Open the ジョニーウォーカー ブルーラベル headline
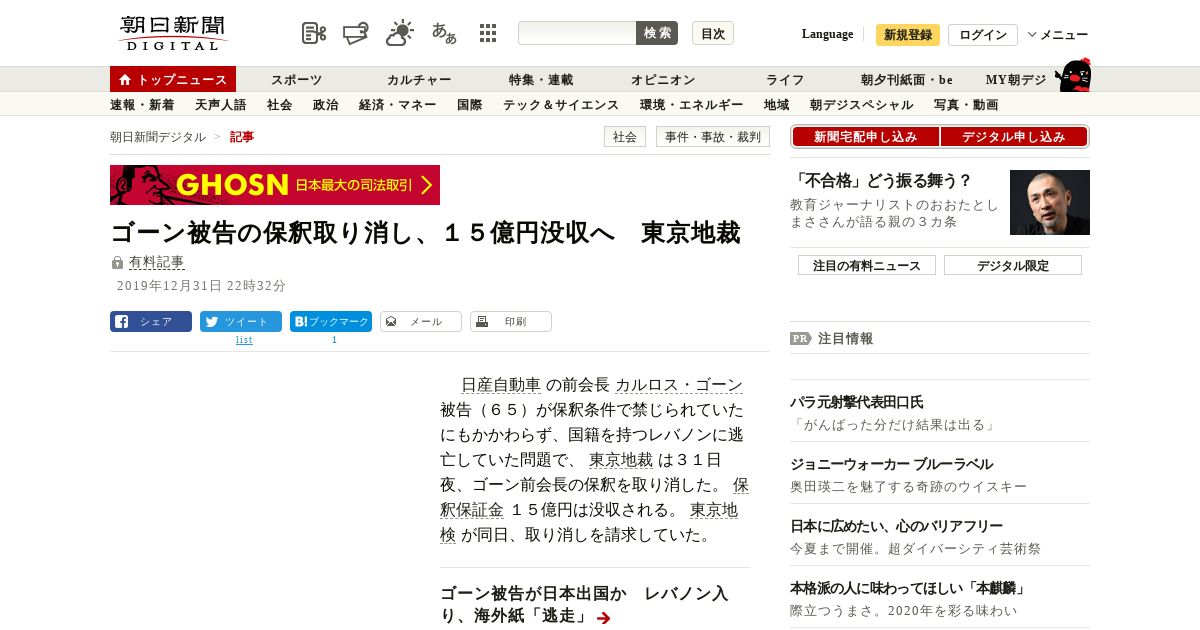The image size is (1200, 630). [891, 465]
